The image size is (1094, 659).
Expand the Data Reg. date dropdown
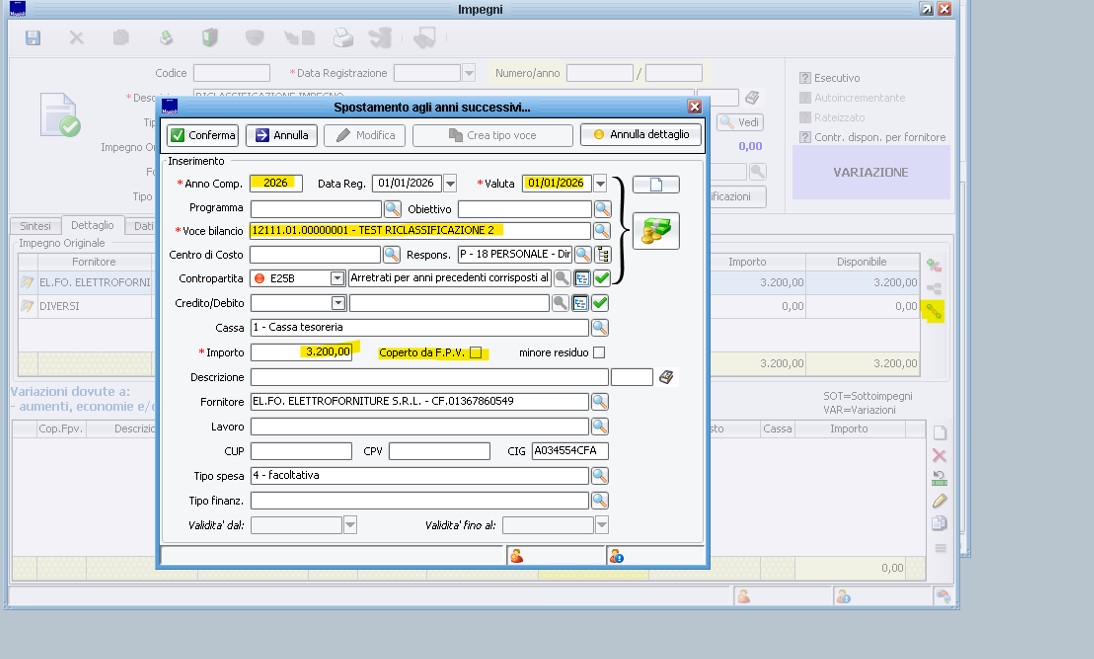pyautogui.click(x=450, y=183)
